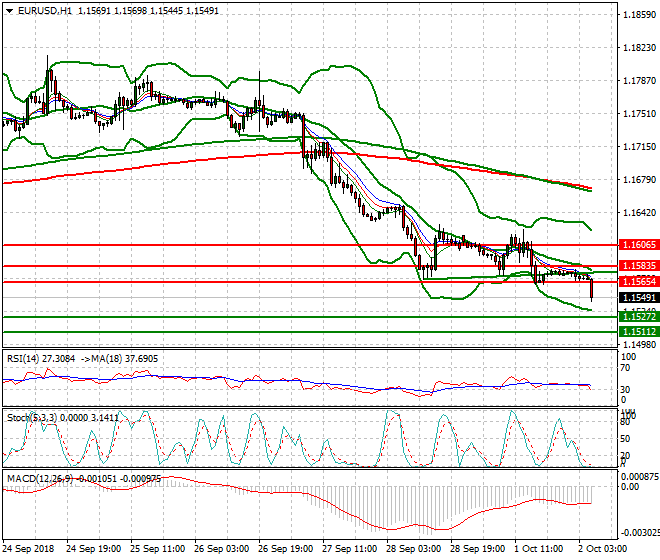
Task: Click the 1.16420 price scale value
Action: [639, 213]
